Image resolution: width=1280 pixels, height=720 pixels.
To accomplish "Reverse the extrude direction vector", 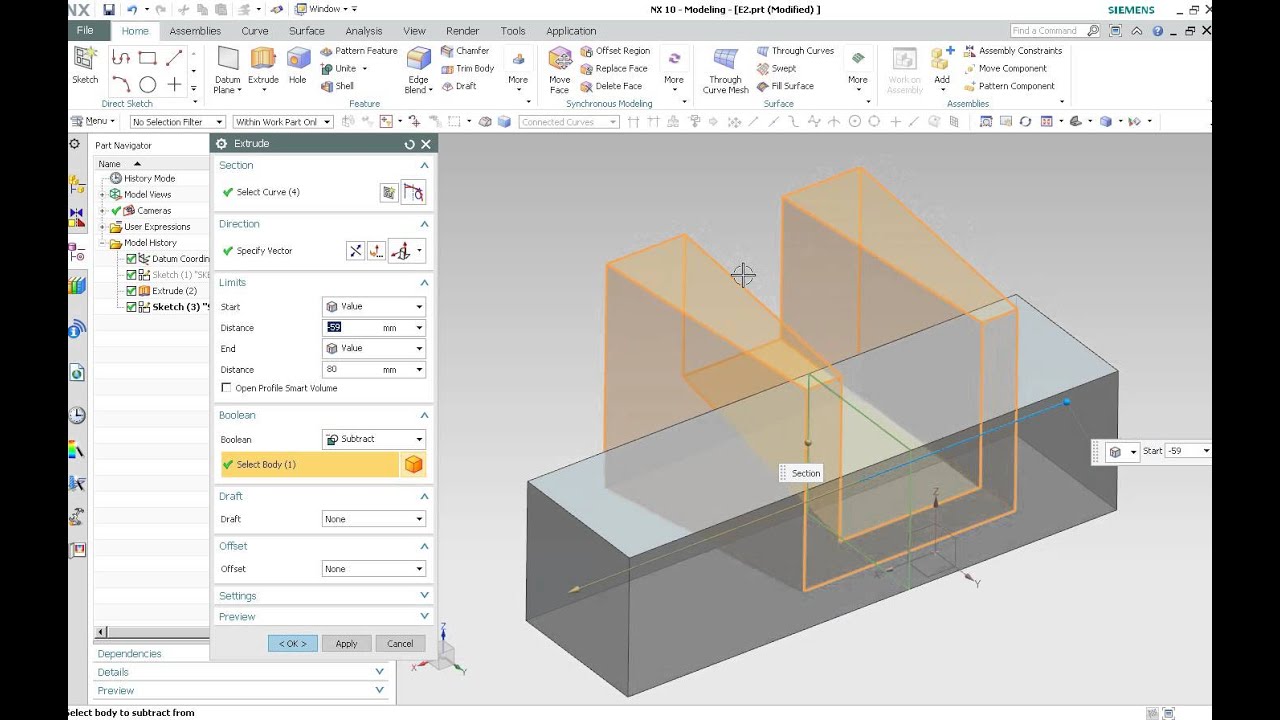I will point(355,251).
